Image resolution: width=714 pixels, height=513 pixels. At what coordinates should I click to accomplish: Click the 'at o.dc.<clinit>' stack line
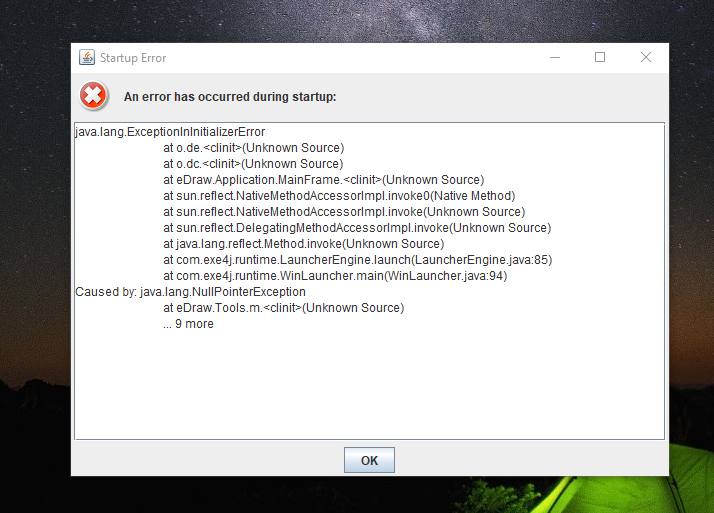pyautogui.click(x=253, y=164)
